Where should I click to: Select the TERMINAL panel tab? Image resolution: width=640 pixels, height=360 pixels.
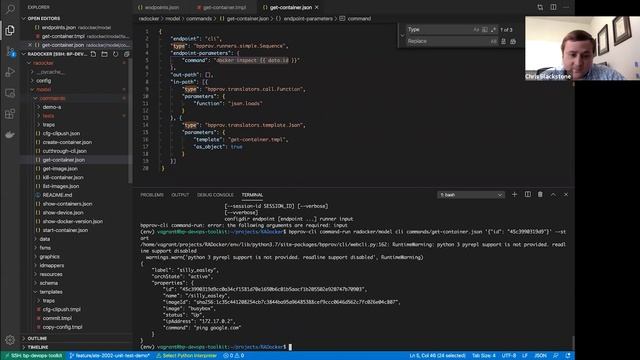(x=252, y=195)
